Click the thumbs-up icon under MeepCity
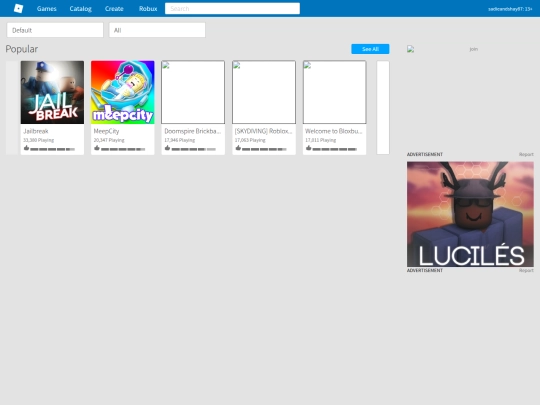540x405 pixels. pos(97,148)
